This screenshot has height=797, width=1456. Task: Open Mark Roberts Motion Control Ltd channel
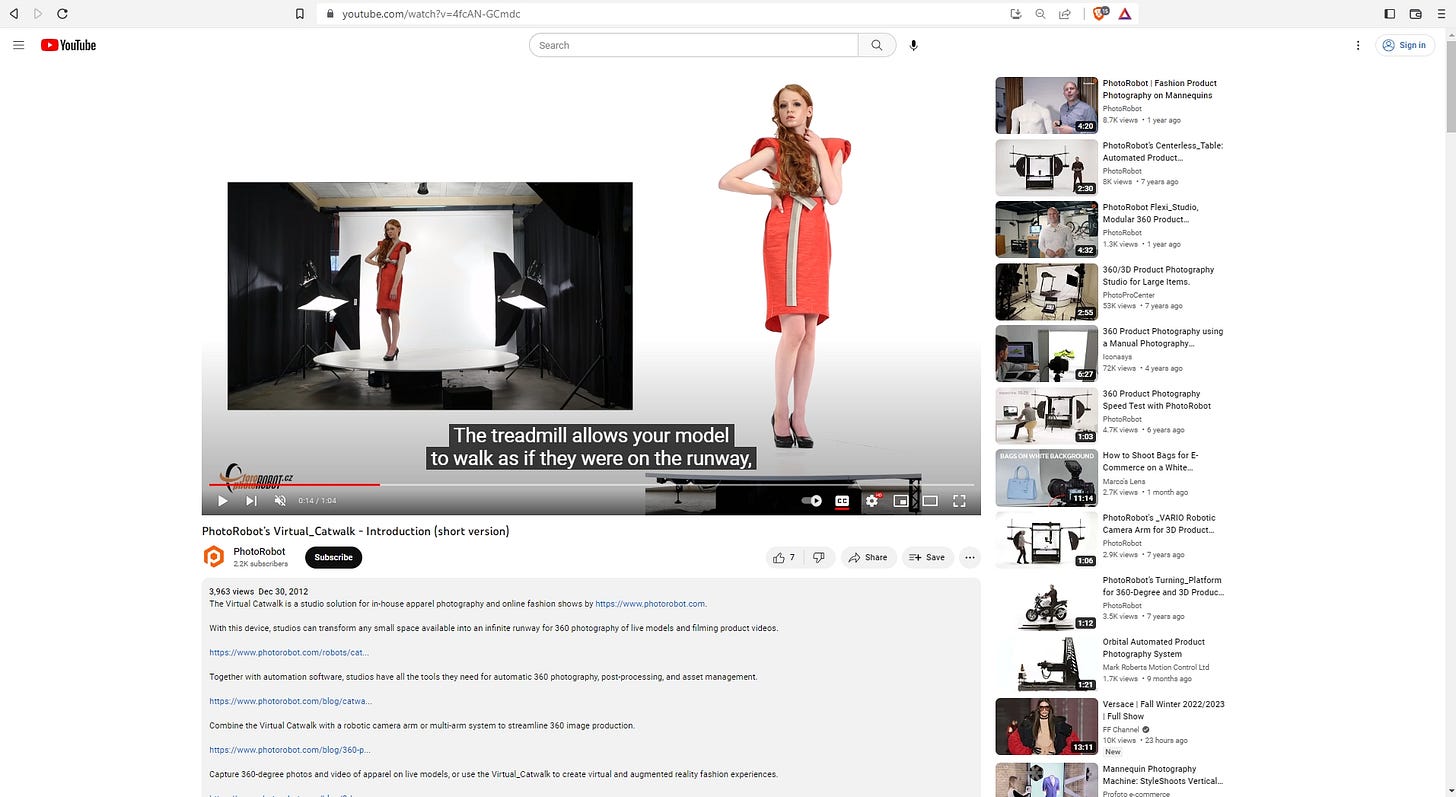[x=1156, y=667]
